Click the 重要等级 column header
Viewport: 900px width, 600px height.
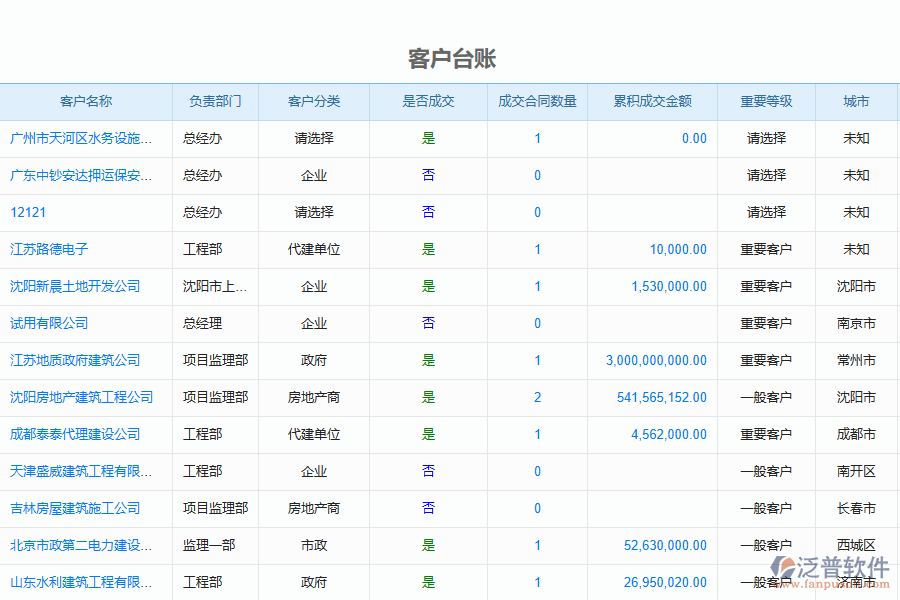tap(766, 101)
